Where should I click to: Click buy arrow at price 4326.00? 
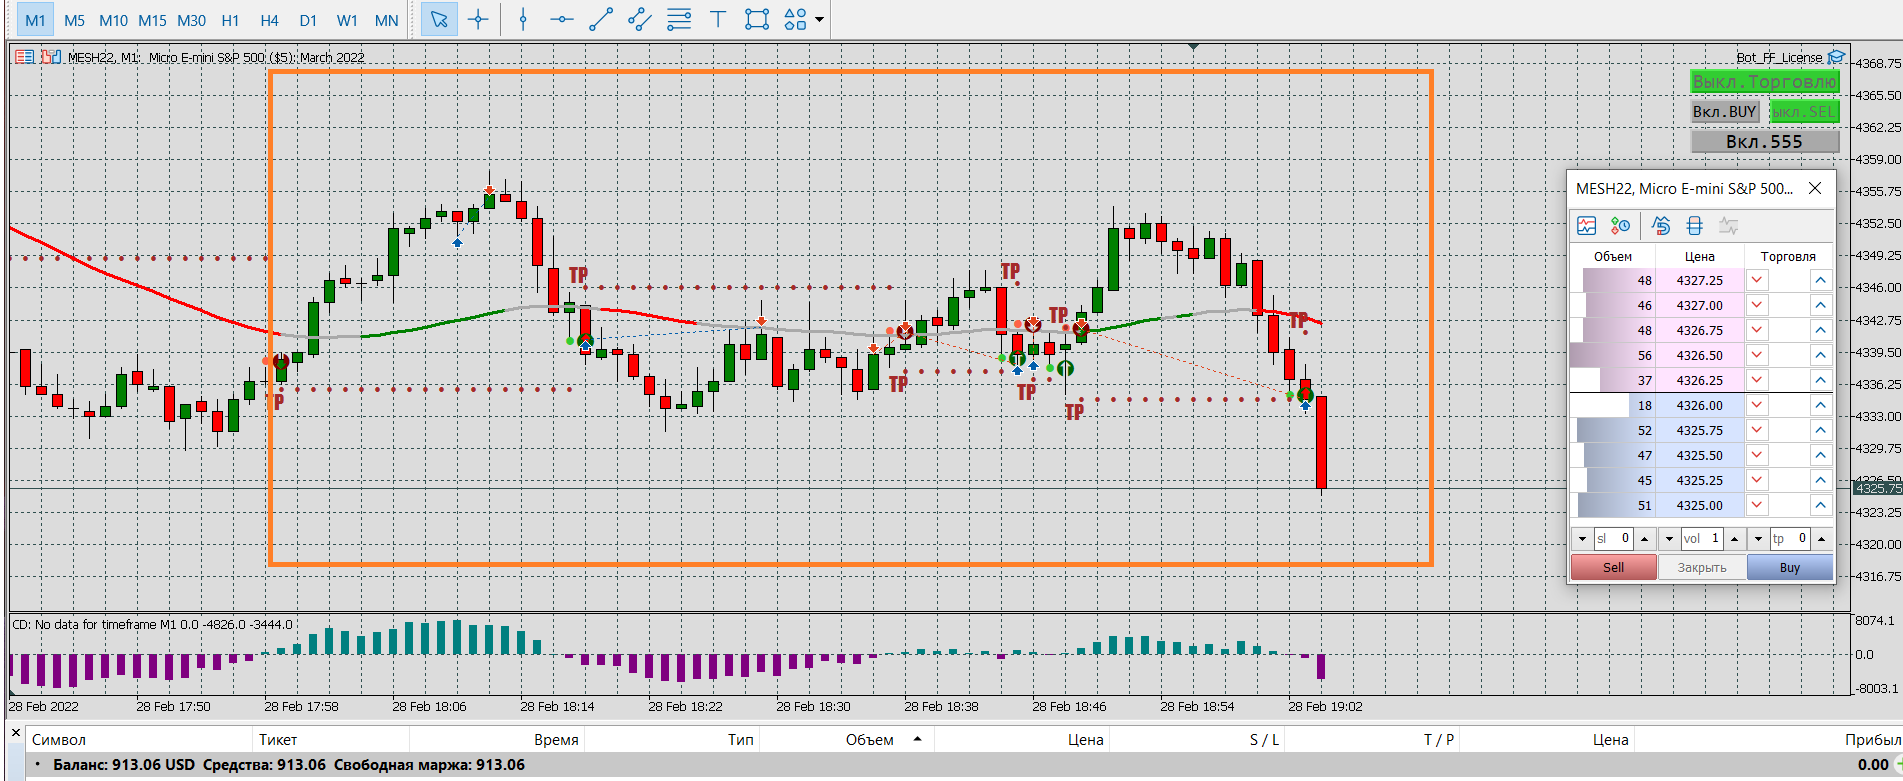(1820, 406)
